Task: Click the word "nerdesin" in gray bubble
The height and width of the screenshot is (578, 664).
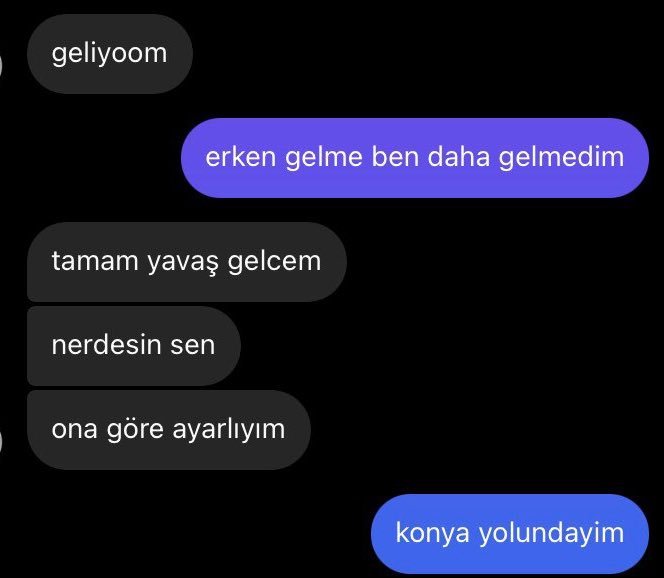Action: (x=106, y=345)
